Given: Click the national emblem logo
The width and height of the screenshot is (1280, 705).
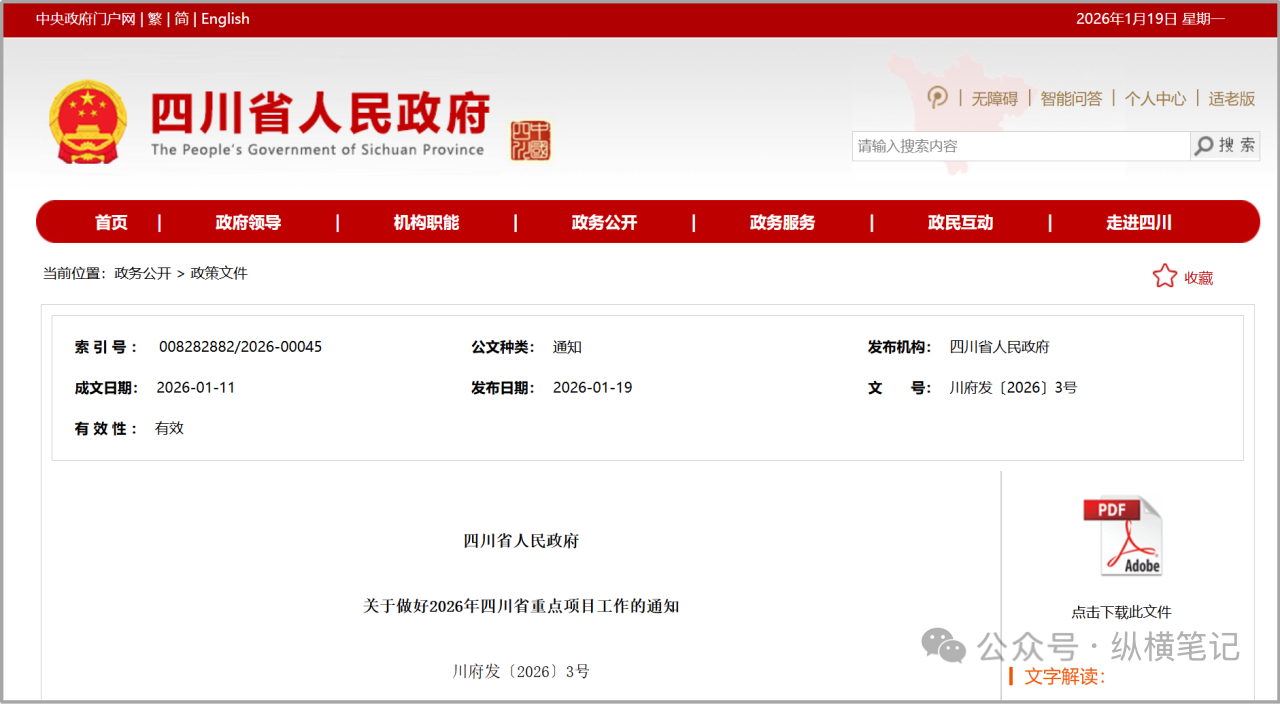Looking at the screenshot, I should click(88, 122).
